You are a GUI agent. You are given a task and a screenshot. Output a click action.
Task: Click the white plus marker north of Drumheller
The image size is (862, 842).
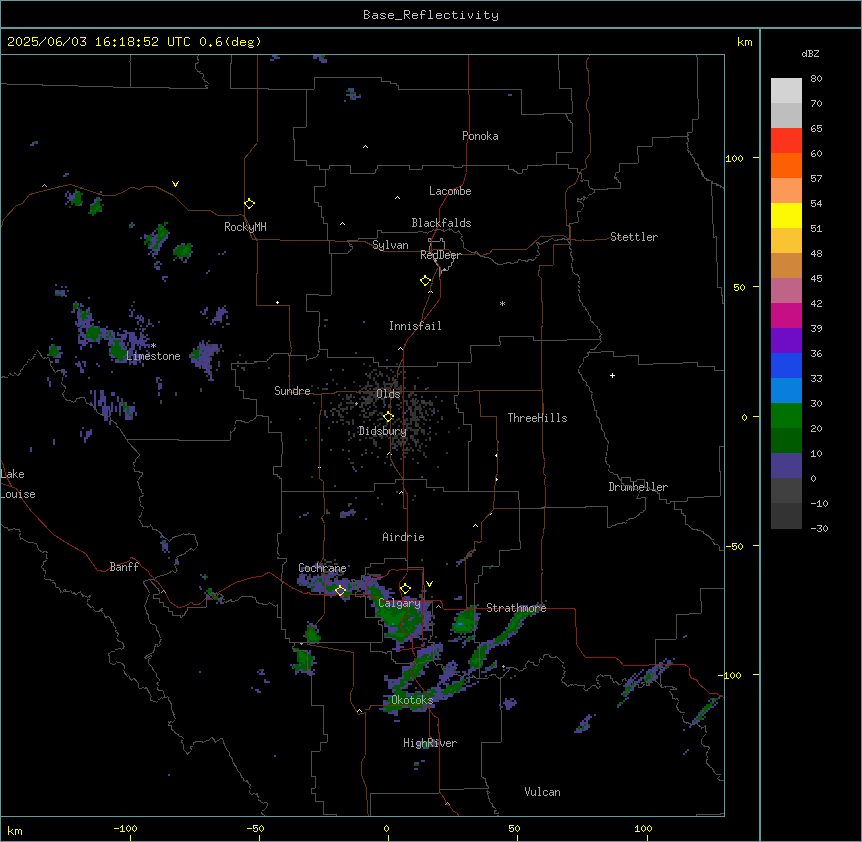tap(612, 375)
